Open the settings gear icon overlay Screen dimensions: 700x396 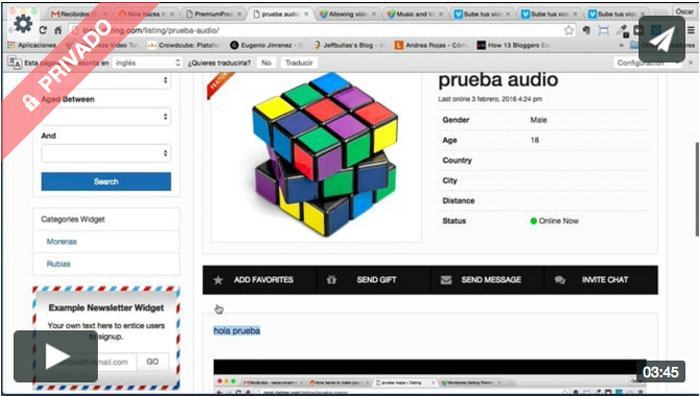pos(23,24)
